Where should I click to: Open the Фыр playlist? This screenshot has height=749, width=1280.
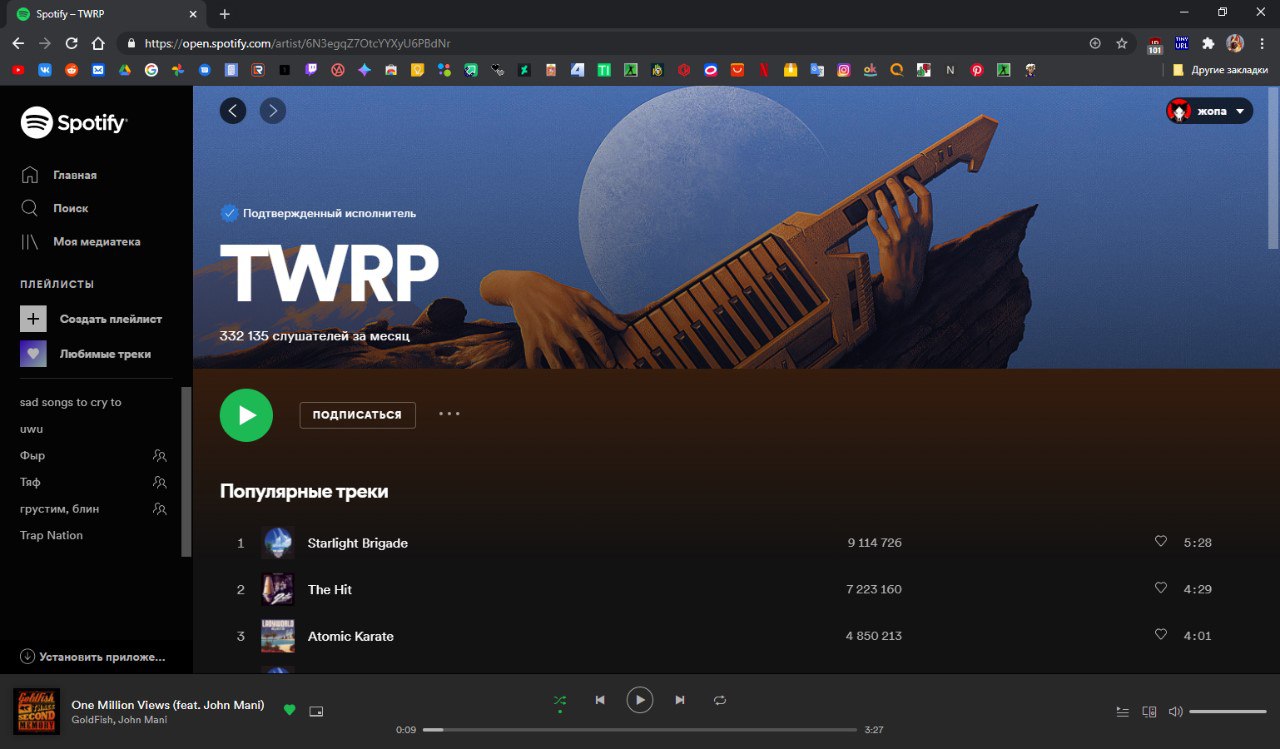coord(32,455)
